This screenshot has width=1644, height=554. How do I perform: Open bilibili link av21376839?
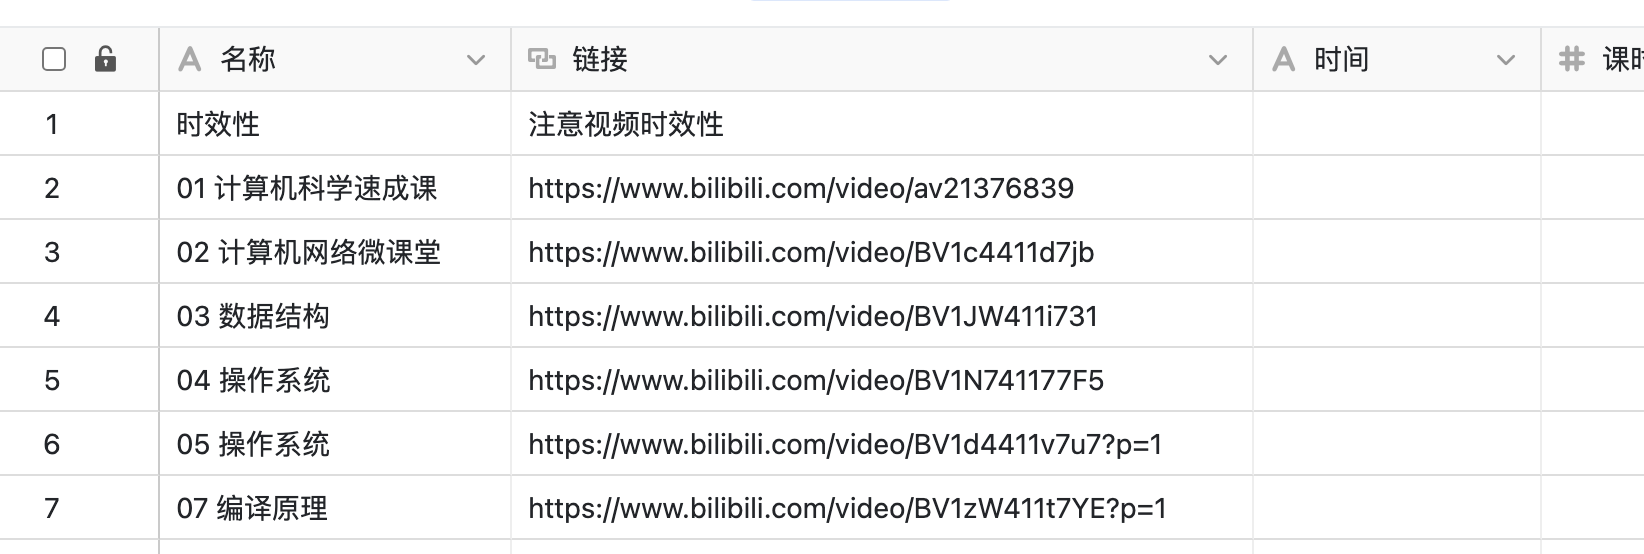point(801,188)
